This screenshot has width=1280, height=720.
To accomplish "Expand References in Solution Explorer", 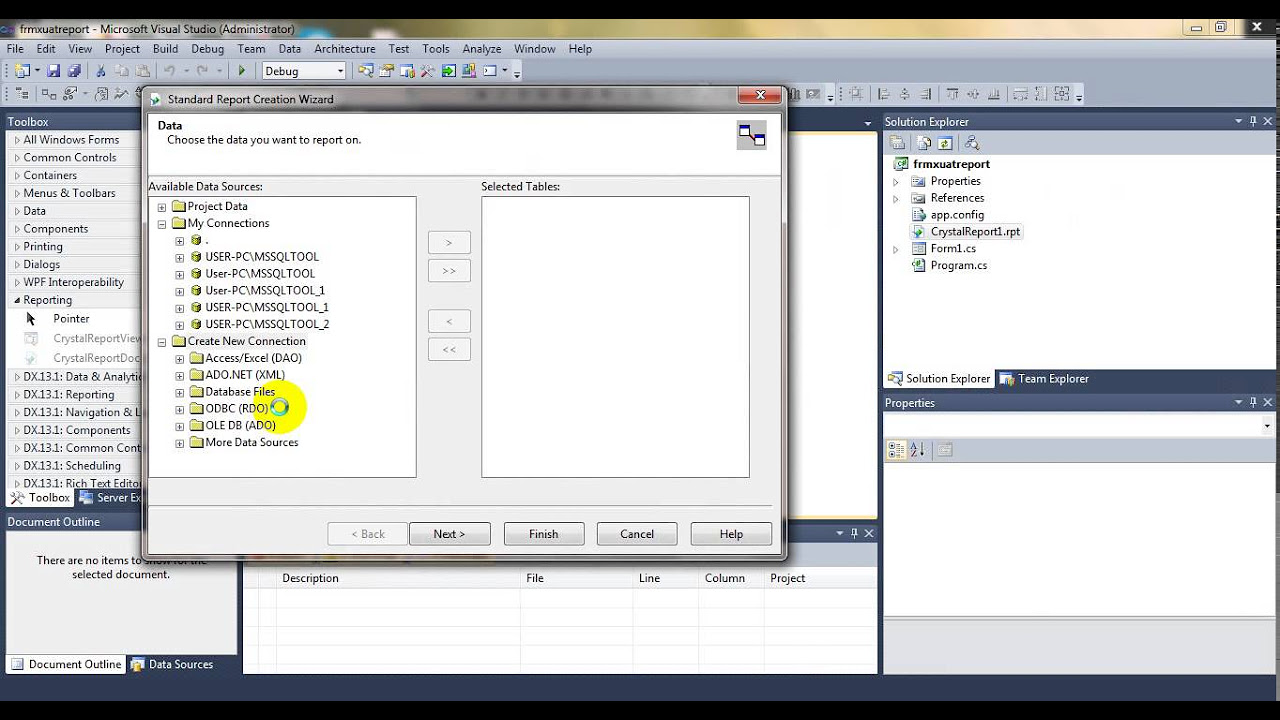I will point(896,198).
